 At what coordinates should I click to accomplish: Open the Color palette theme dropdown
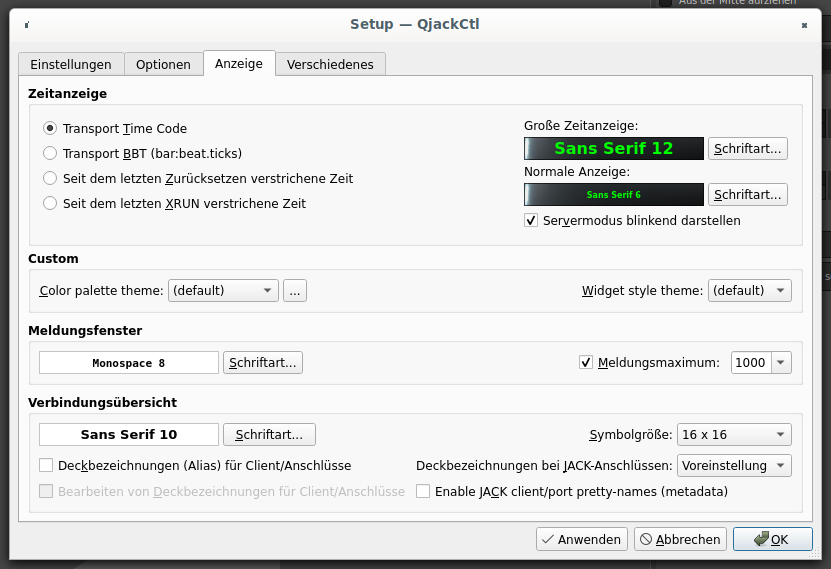[x=223, y=291]
